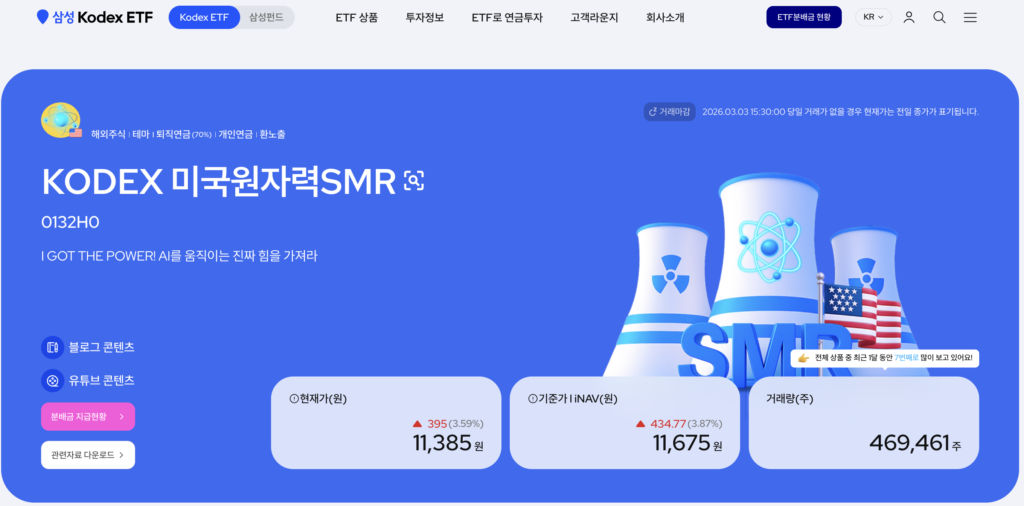The width and height of the screenshot is (1024, 506).
Task: Click the Samsung Kodex ETF logo
Action: pos(95,18)
